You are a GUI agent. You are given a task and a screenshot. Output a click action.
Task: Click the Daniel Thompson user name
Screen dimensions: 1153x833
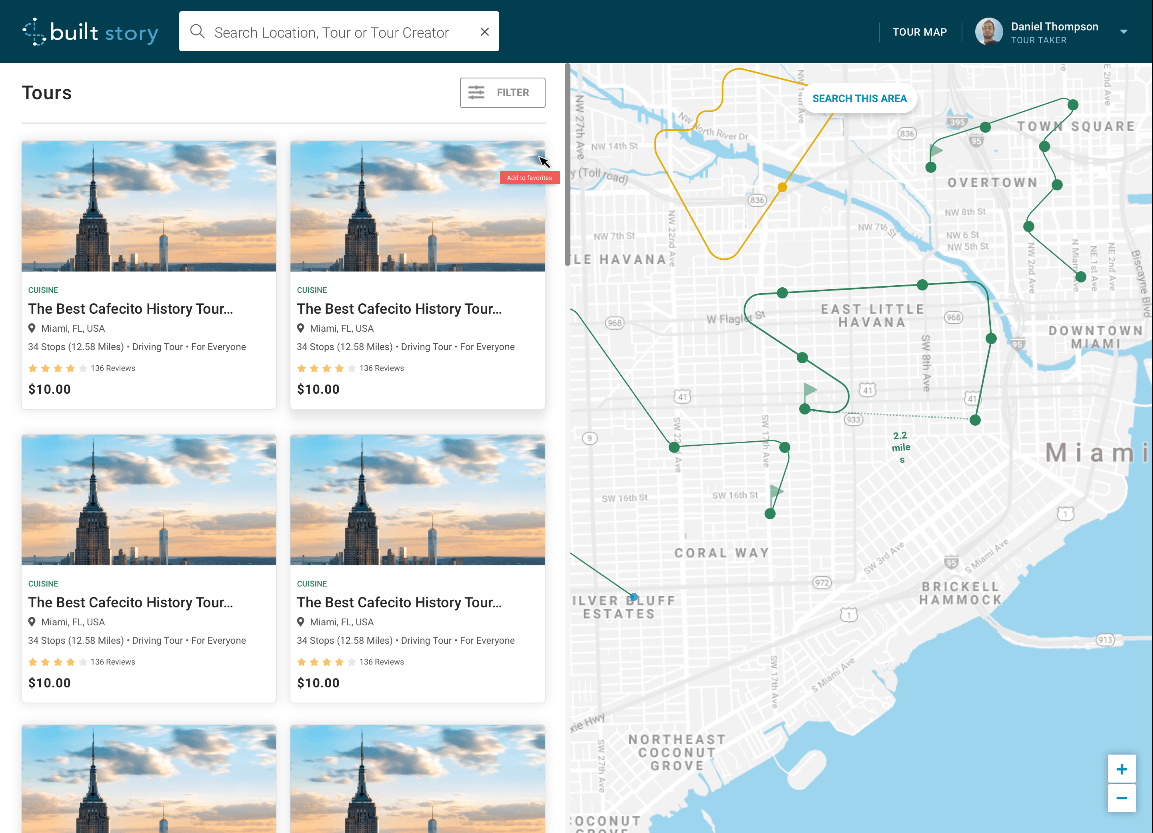[1054, 26]
